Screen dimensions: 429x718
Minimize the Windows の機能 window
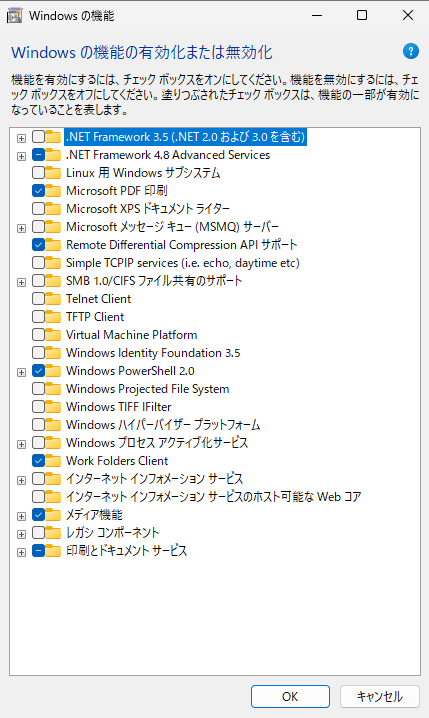[x=317, y=16]
